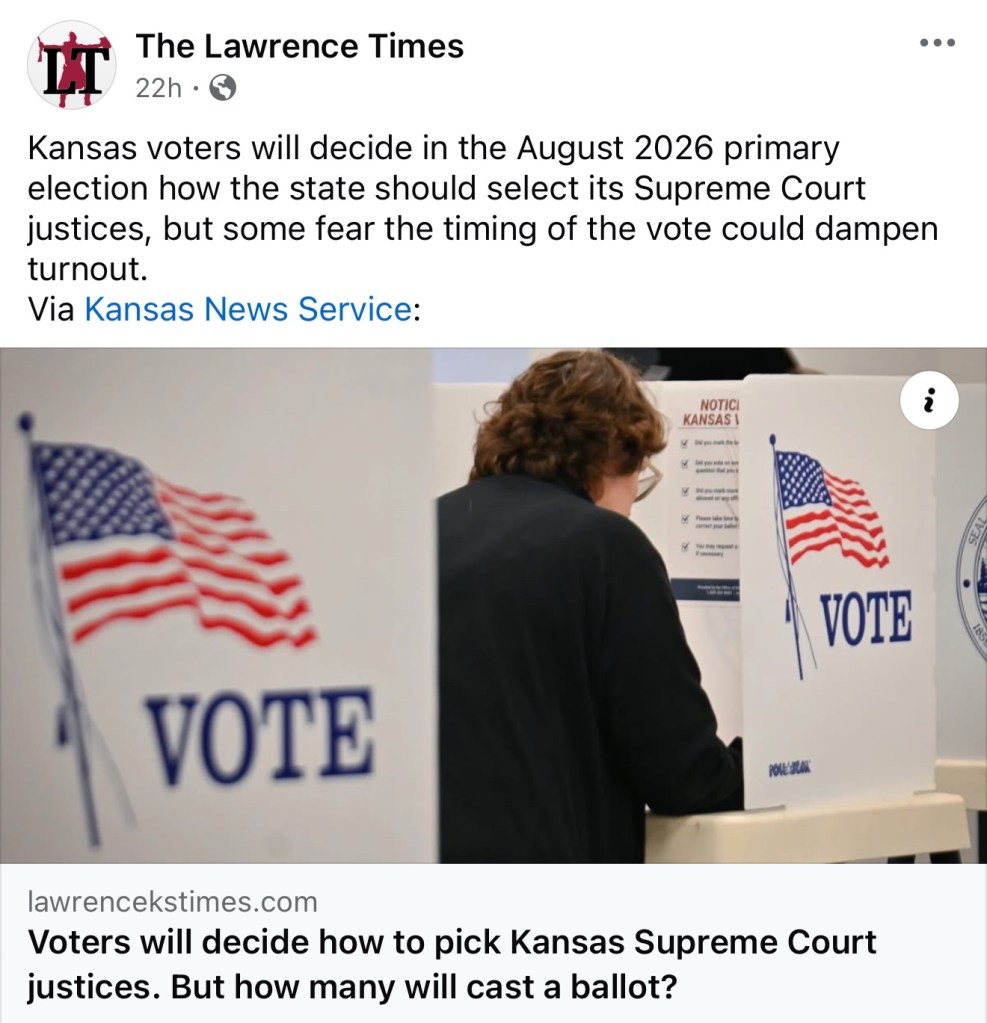The image size is (987, 1023).
Task: Tap the info "i" icon on photo
Action: [x=929, y=402]
